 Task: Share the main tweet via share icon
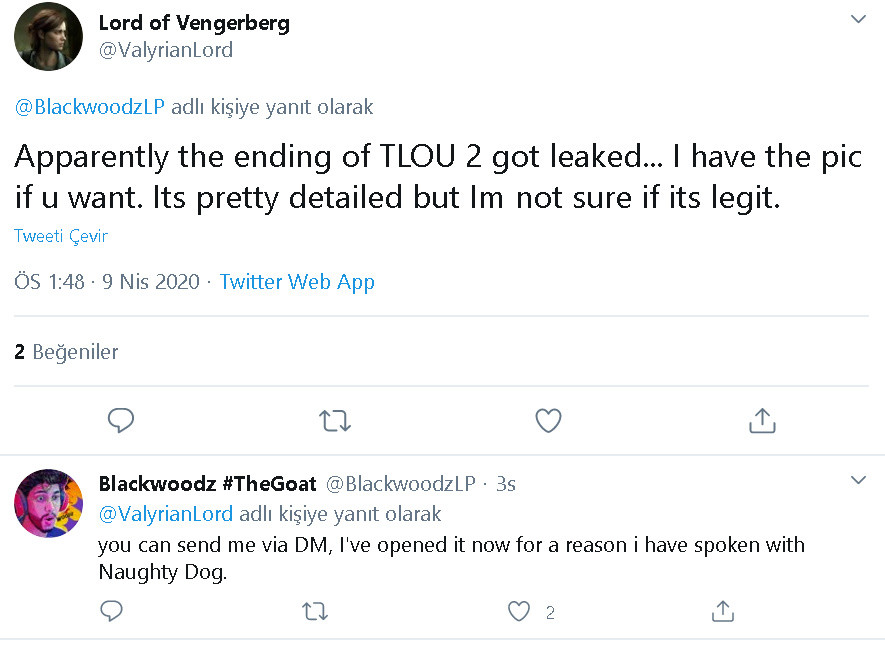click(762, 420)
